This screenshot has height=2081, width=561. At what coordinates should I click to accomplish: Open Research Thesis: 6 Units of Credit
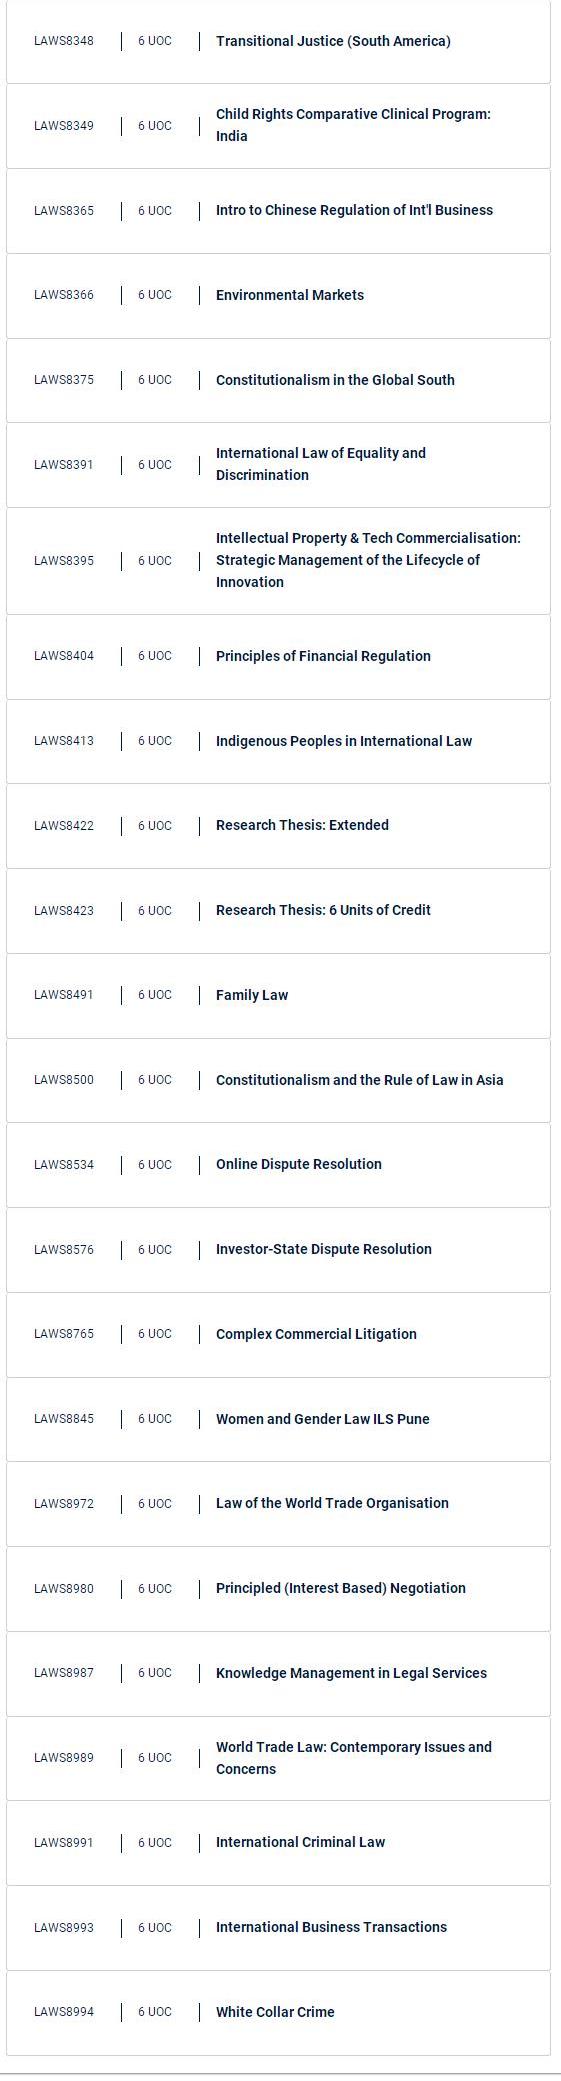(x=278, y=911)
